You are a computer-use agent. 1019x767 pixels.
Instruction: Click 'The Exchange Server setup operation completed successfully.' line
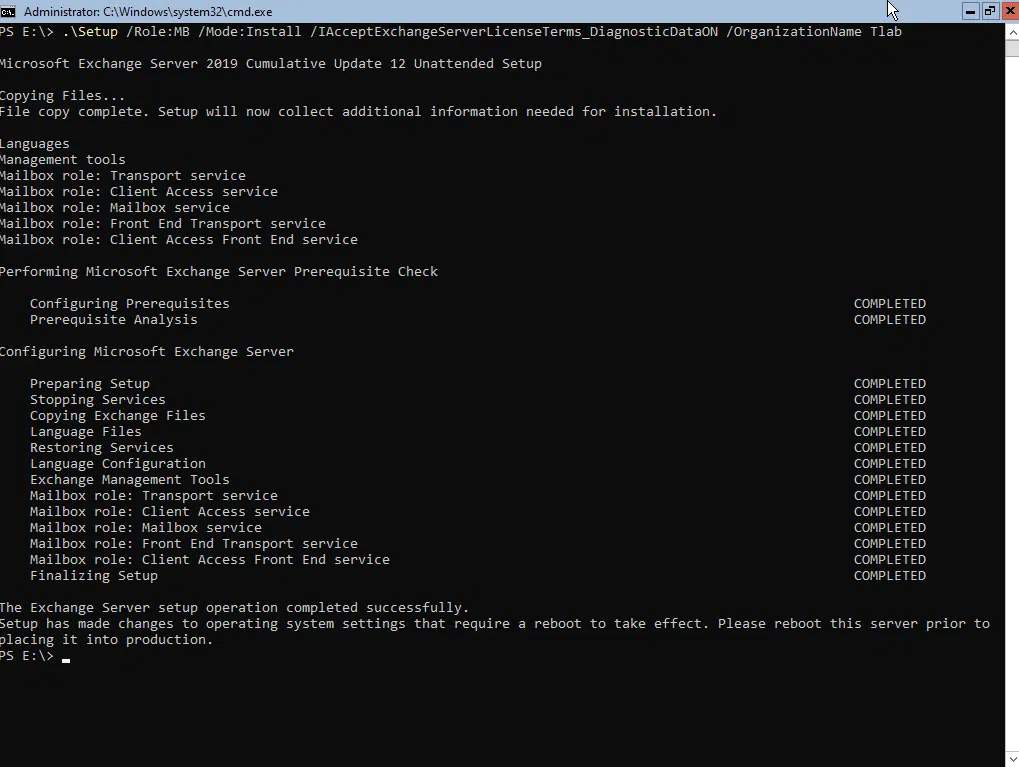[234, 608]
